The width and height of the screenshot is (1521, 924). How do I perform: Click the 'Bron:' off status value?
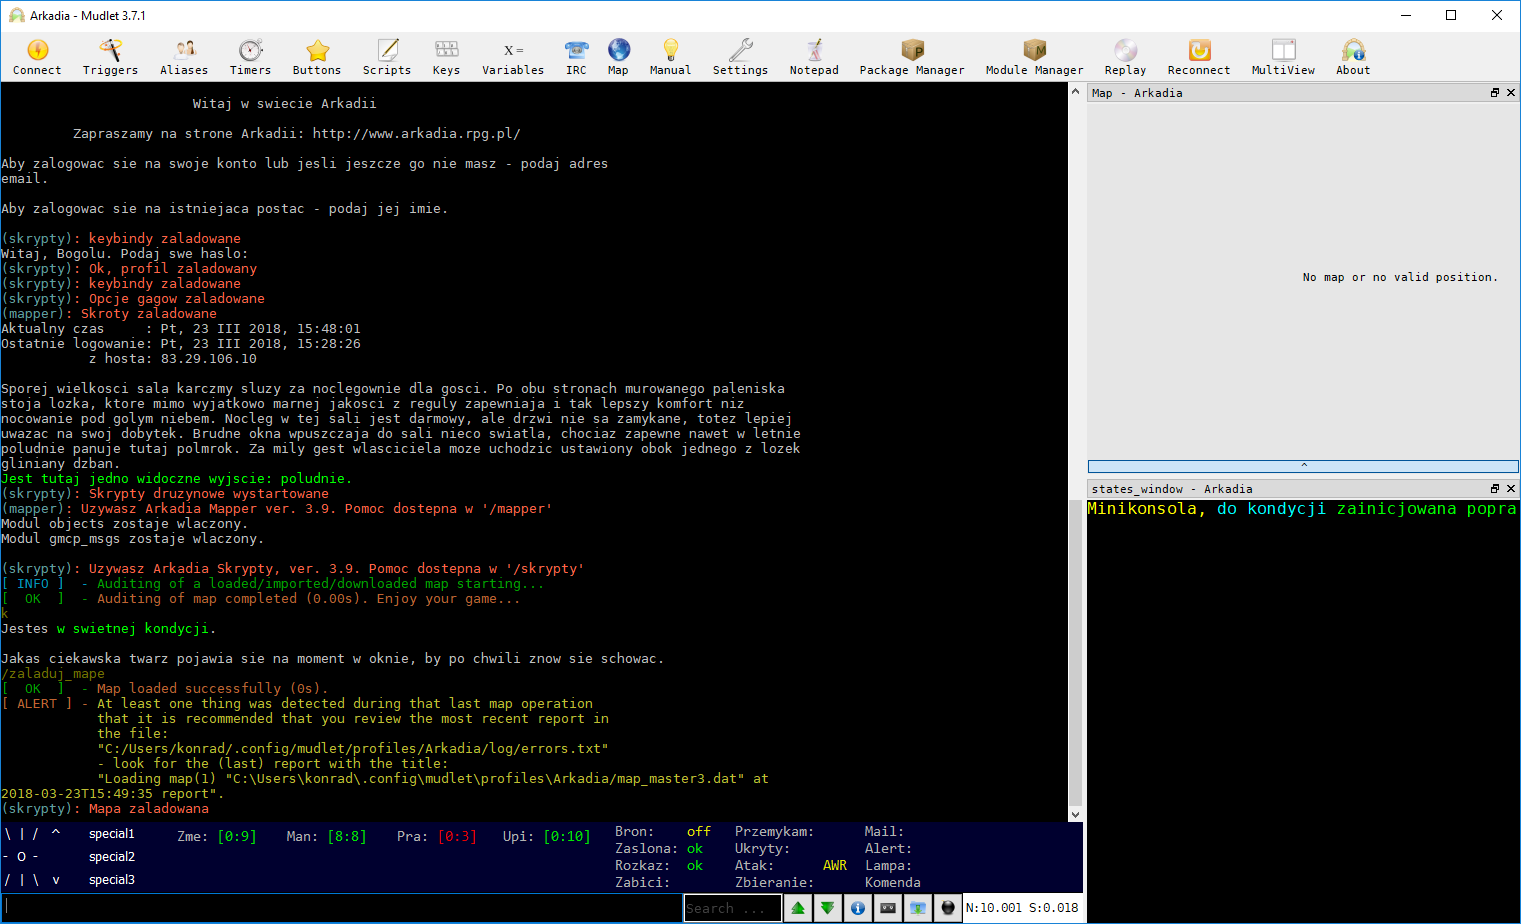[x=699, y=832]
